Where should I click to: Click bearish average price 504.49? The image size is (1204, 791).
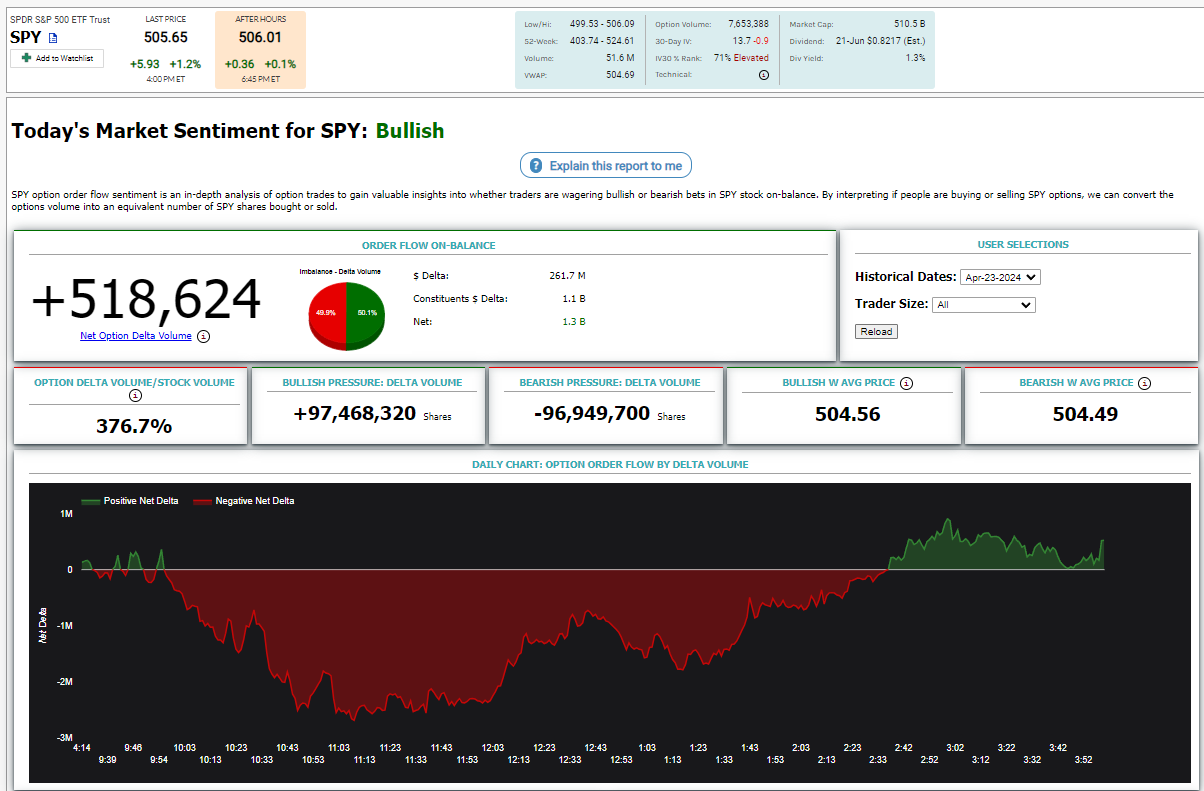(x=1085, y=414)
